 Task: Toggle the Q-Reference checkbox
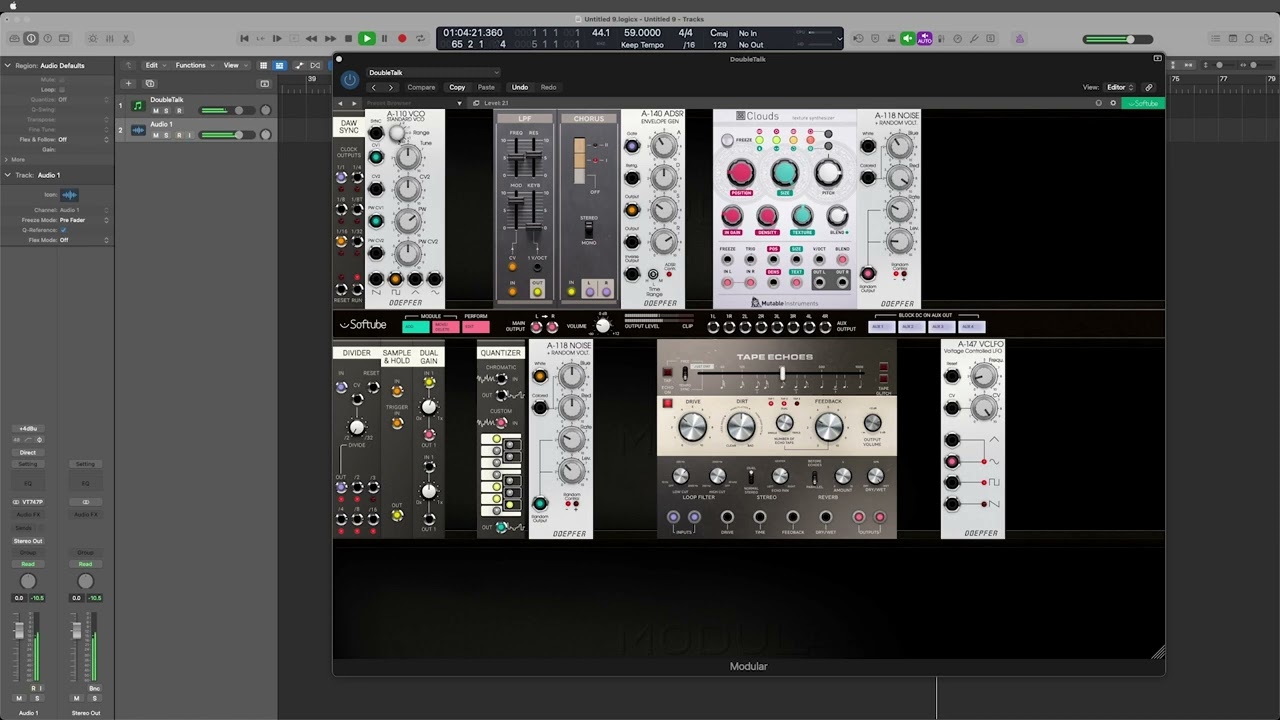pos(62,230)
